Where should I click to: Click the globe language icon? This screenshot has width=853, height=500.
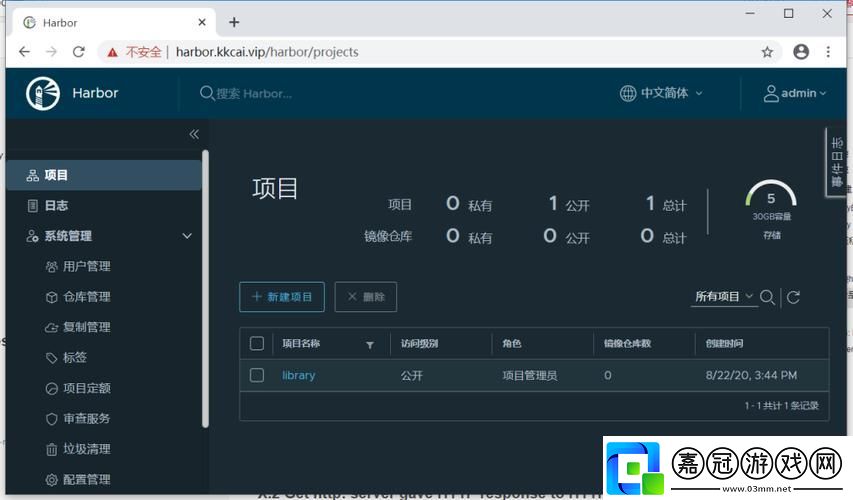pyautogui.click(x=628, y=93)
